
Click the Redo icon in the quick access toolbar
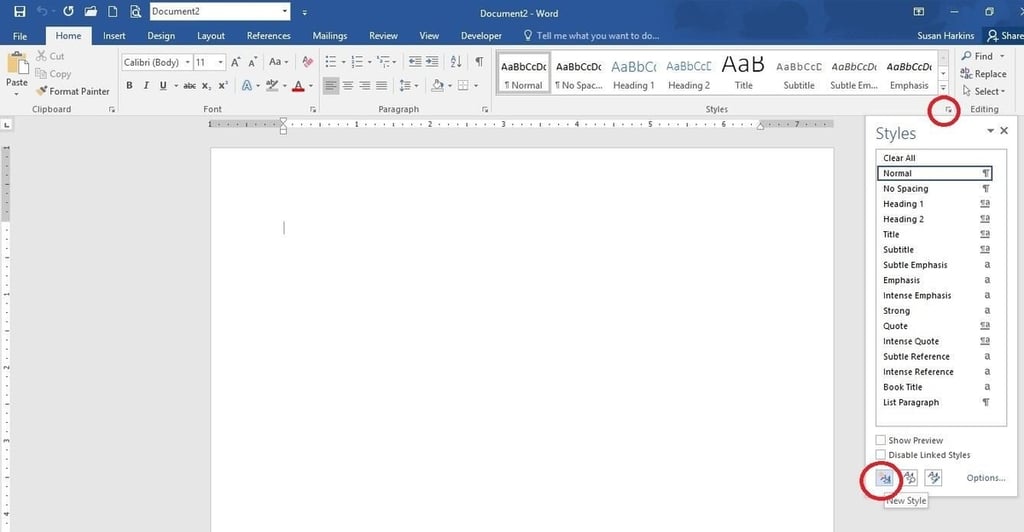click(68, 12)
